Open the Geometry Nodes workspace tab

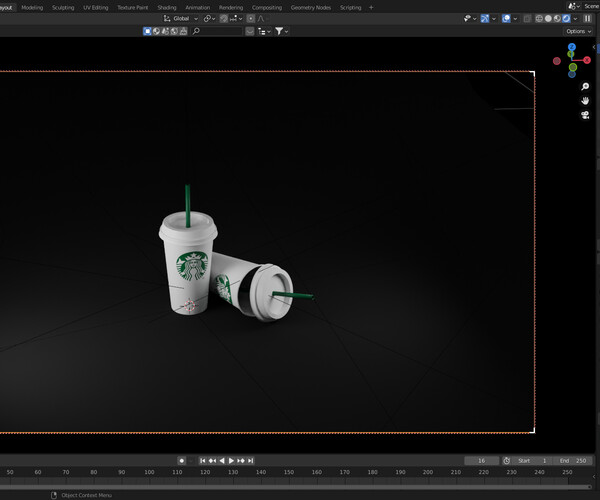311,7
